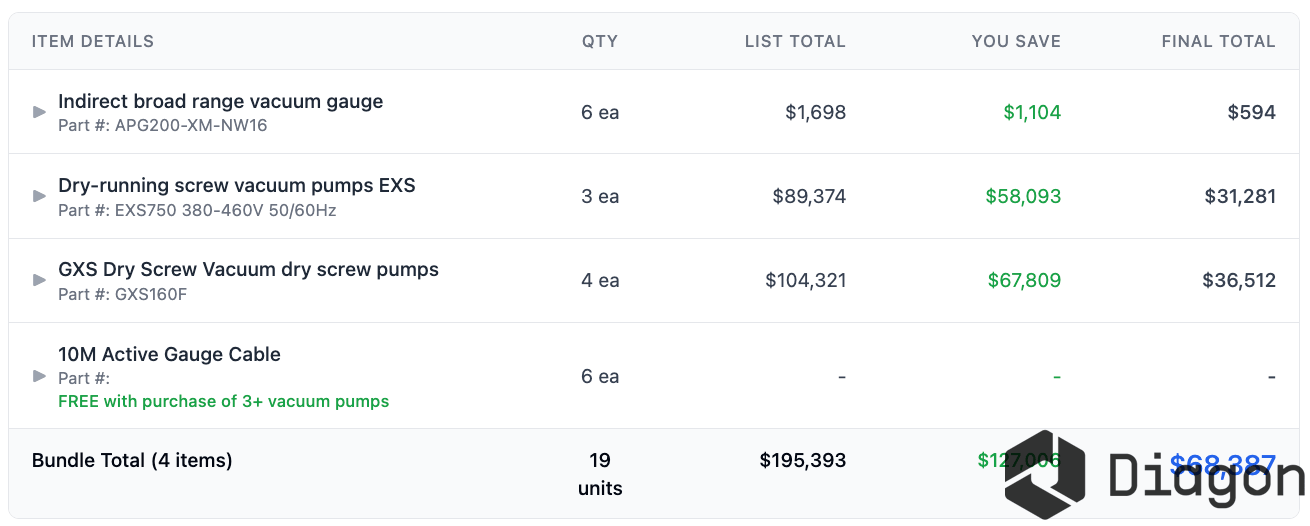
Task: Click the FINAL TOTAL column header
Action: tap(1218, 42)
